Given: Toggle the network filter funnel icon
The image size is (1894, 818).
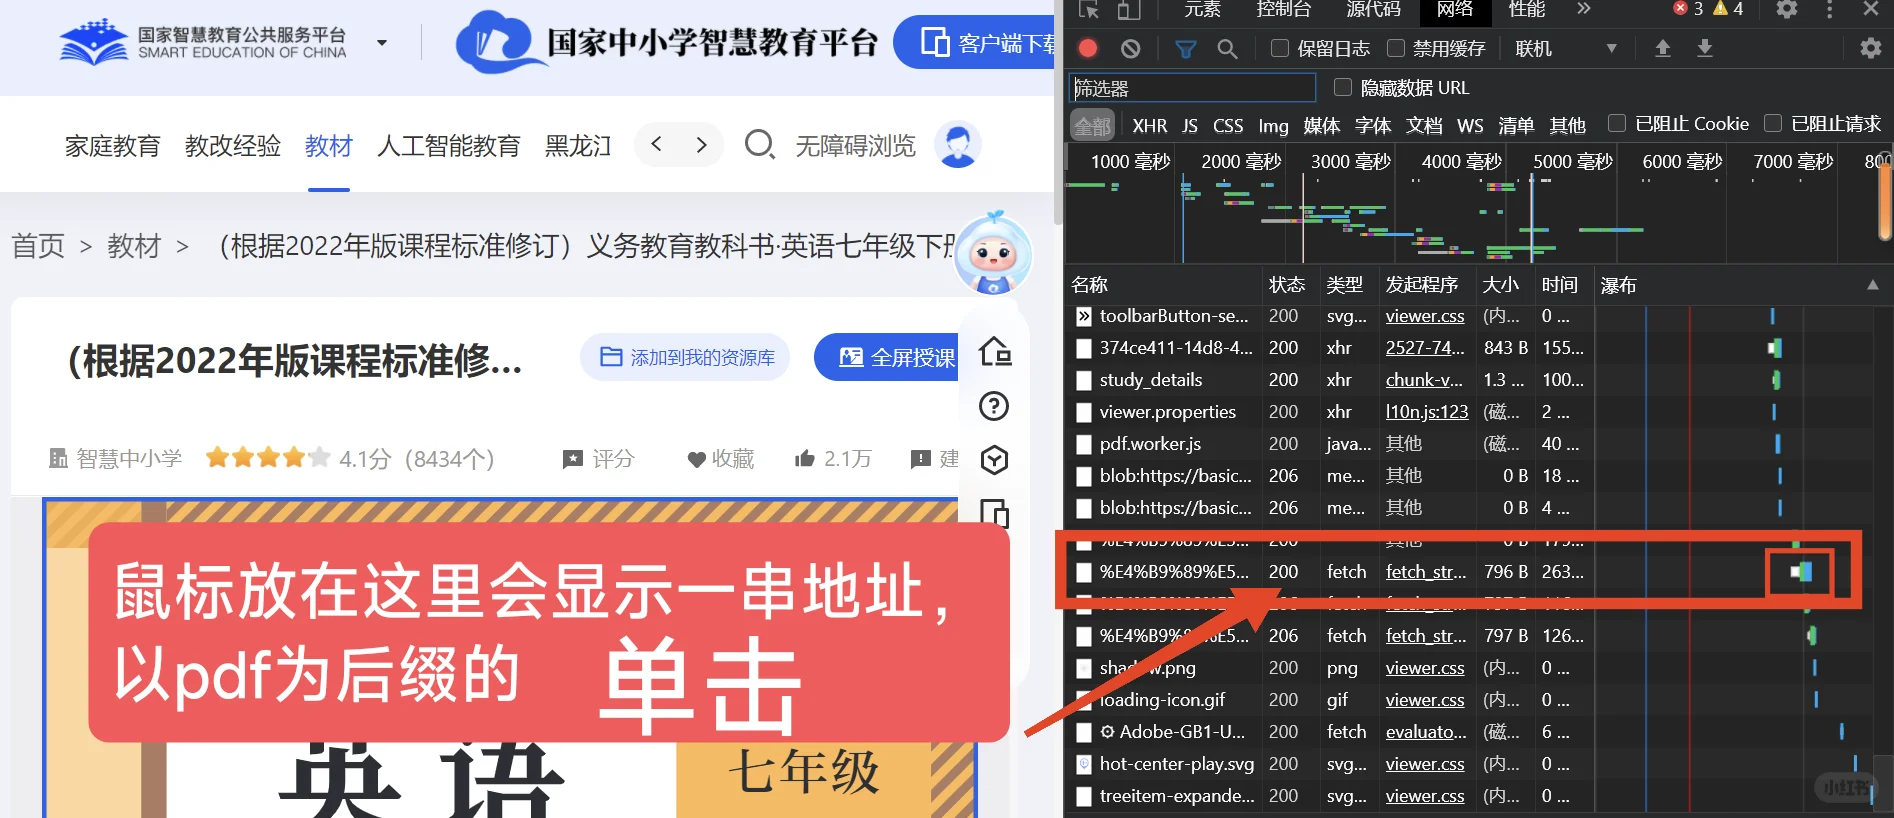Looking at the screenshot, I should click(x=1186, y=48).
